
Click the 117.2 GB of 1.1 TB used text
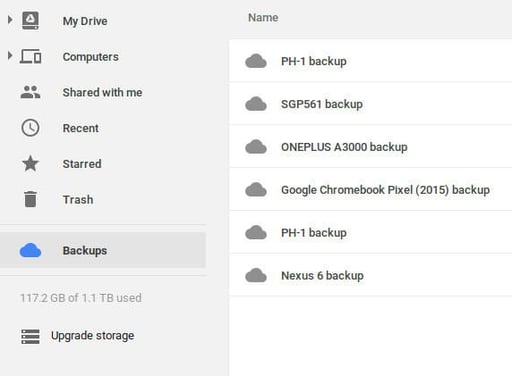point(81,298)
